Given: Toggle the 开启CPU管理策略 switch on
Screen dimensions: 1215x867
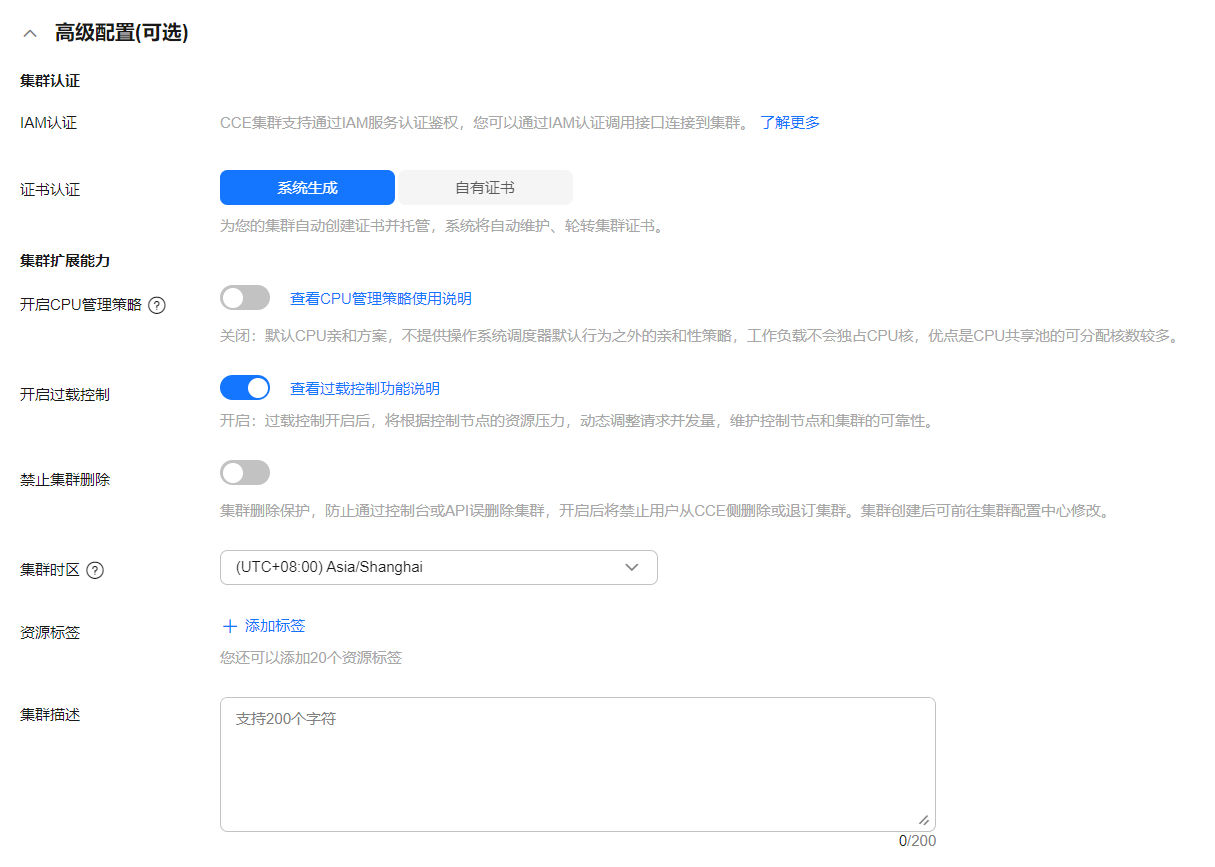Looking at the screenshot, I should point(245,298).
